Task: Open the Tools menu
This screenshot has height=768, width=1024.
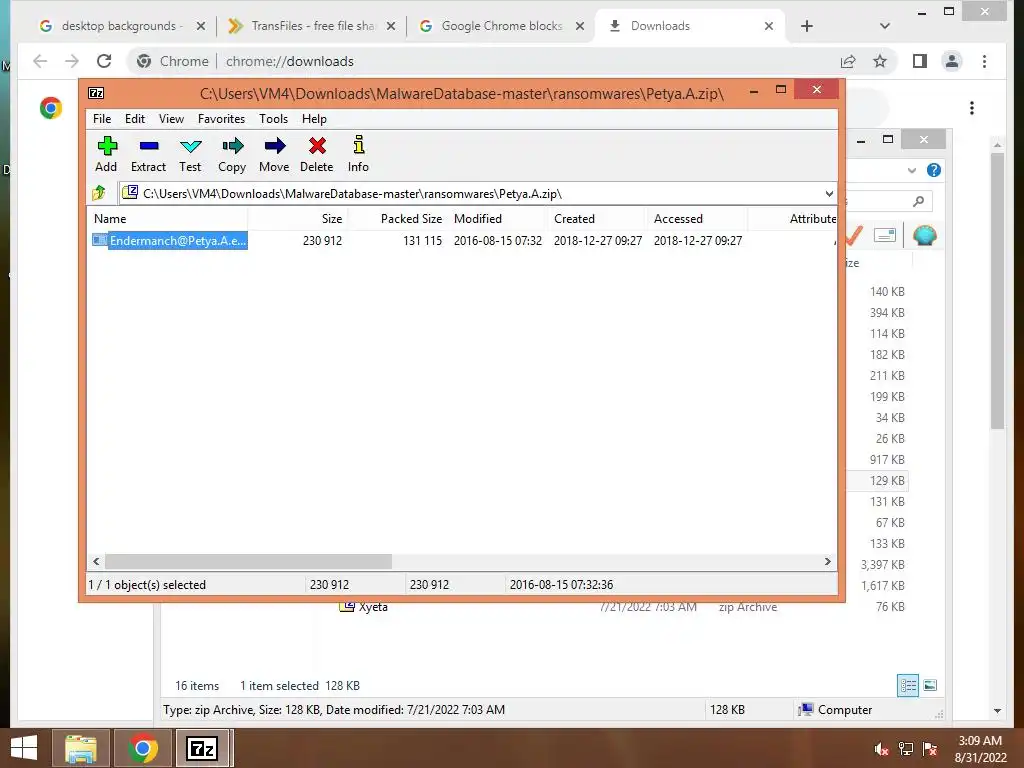Action: (273, 119)
